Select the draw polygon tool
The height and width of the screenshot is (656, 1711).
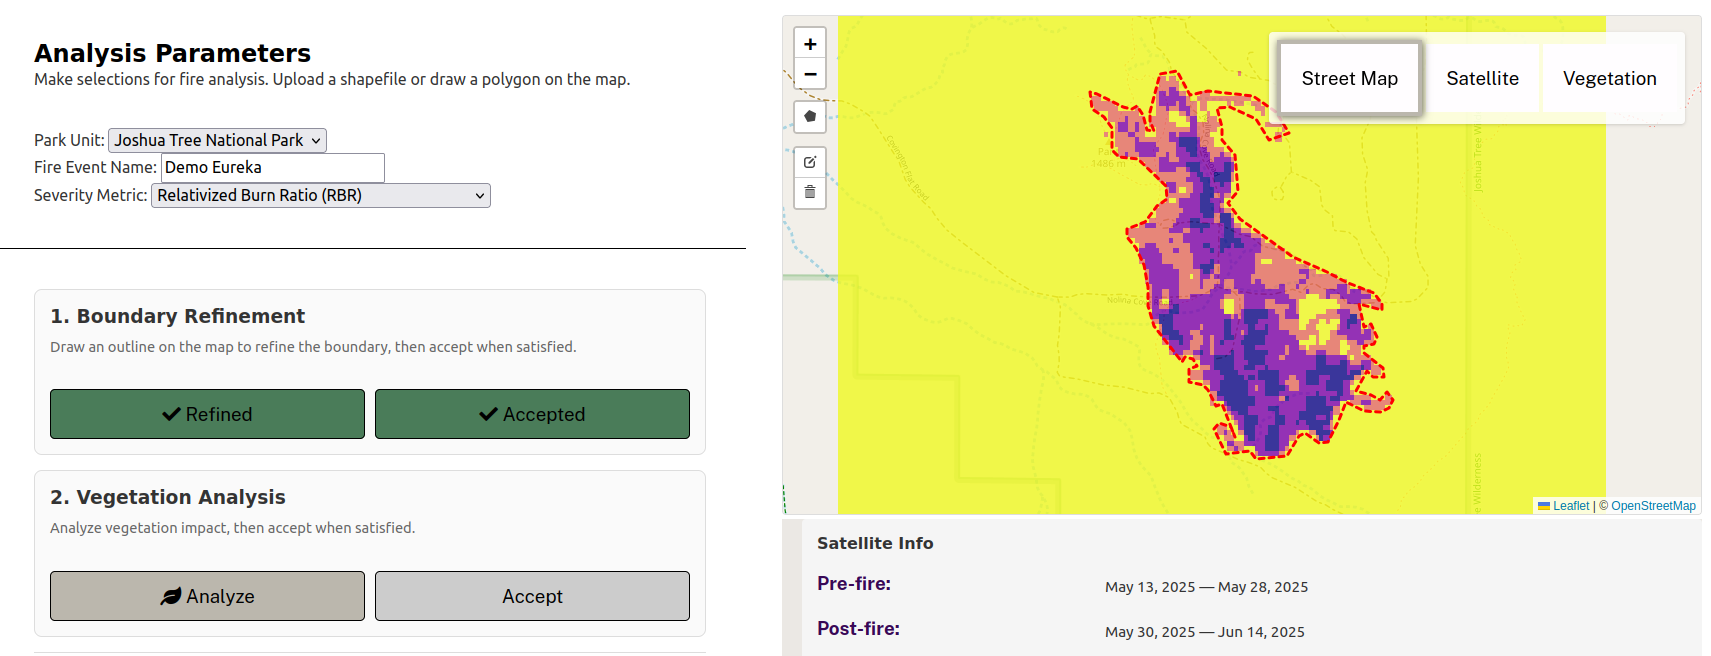pyautogui.click(x=810, y=117)
